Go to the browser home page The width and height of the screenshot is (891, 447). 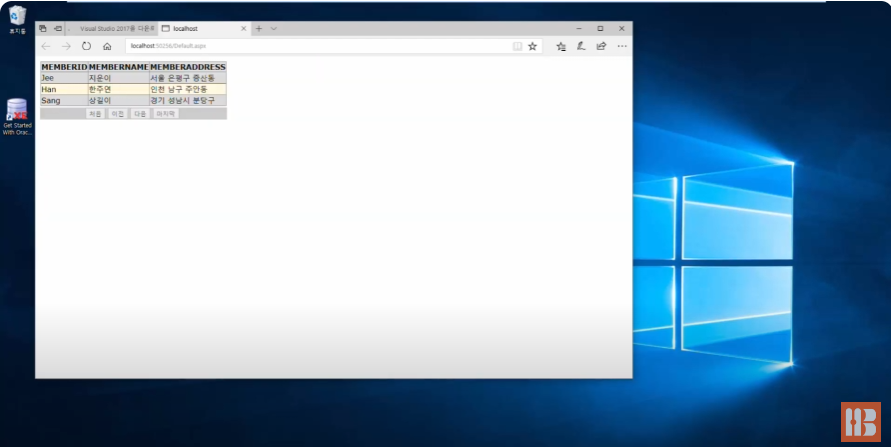(x=107, y=47)
